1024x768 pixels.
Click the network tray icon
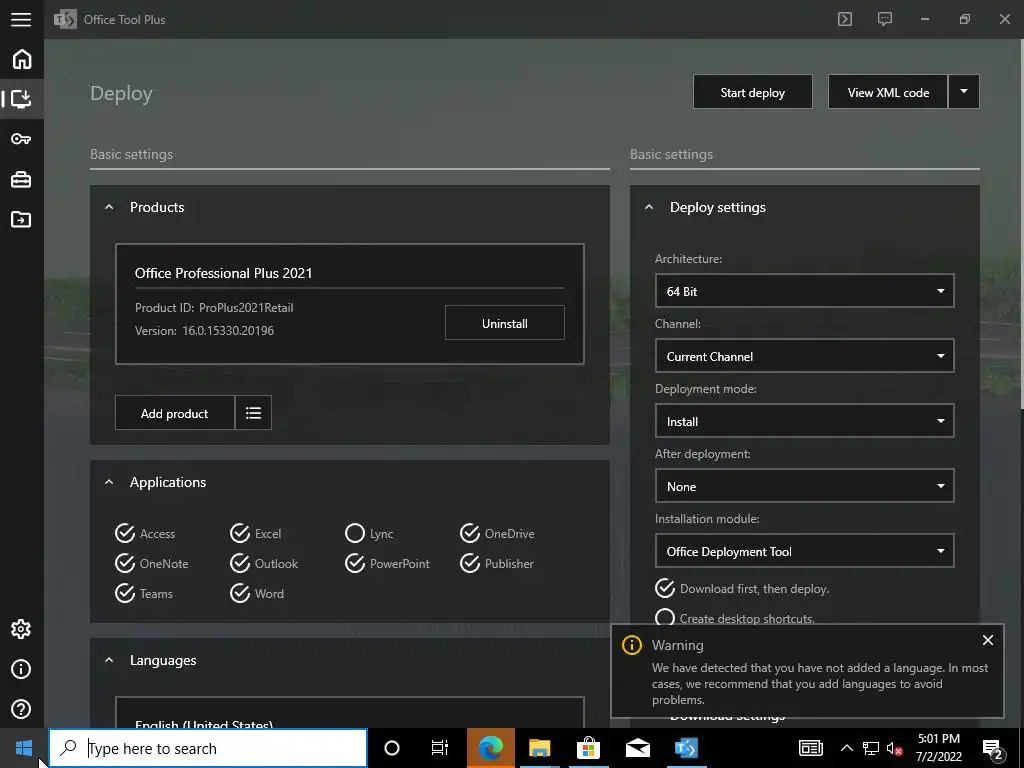click(871, 748)
